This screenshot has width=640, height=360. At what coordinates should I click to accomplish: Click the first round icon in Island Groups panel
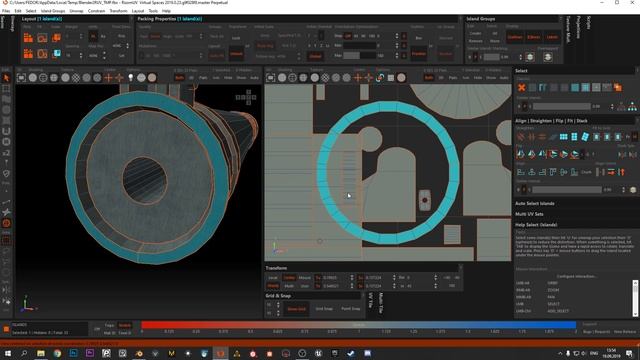click(x=530, y=57)
